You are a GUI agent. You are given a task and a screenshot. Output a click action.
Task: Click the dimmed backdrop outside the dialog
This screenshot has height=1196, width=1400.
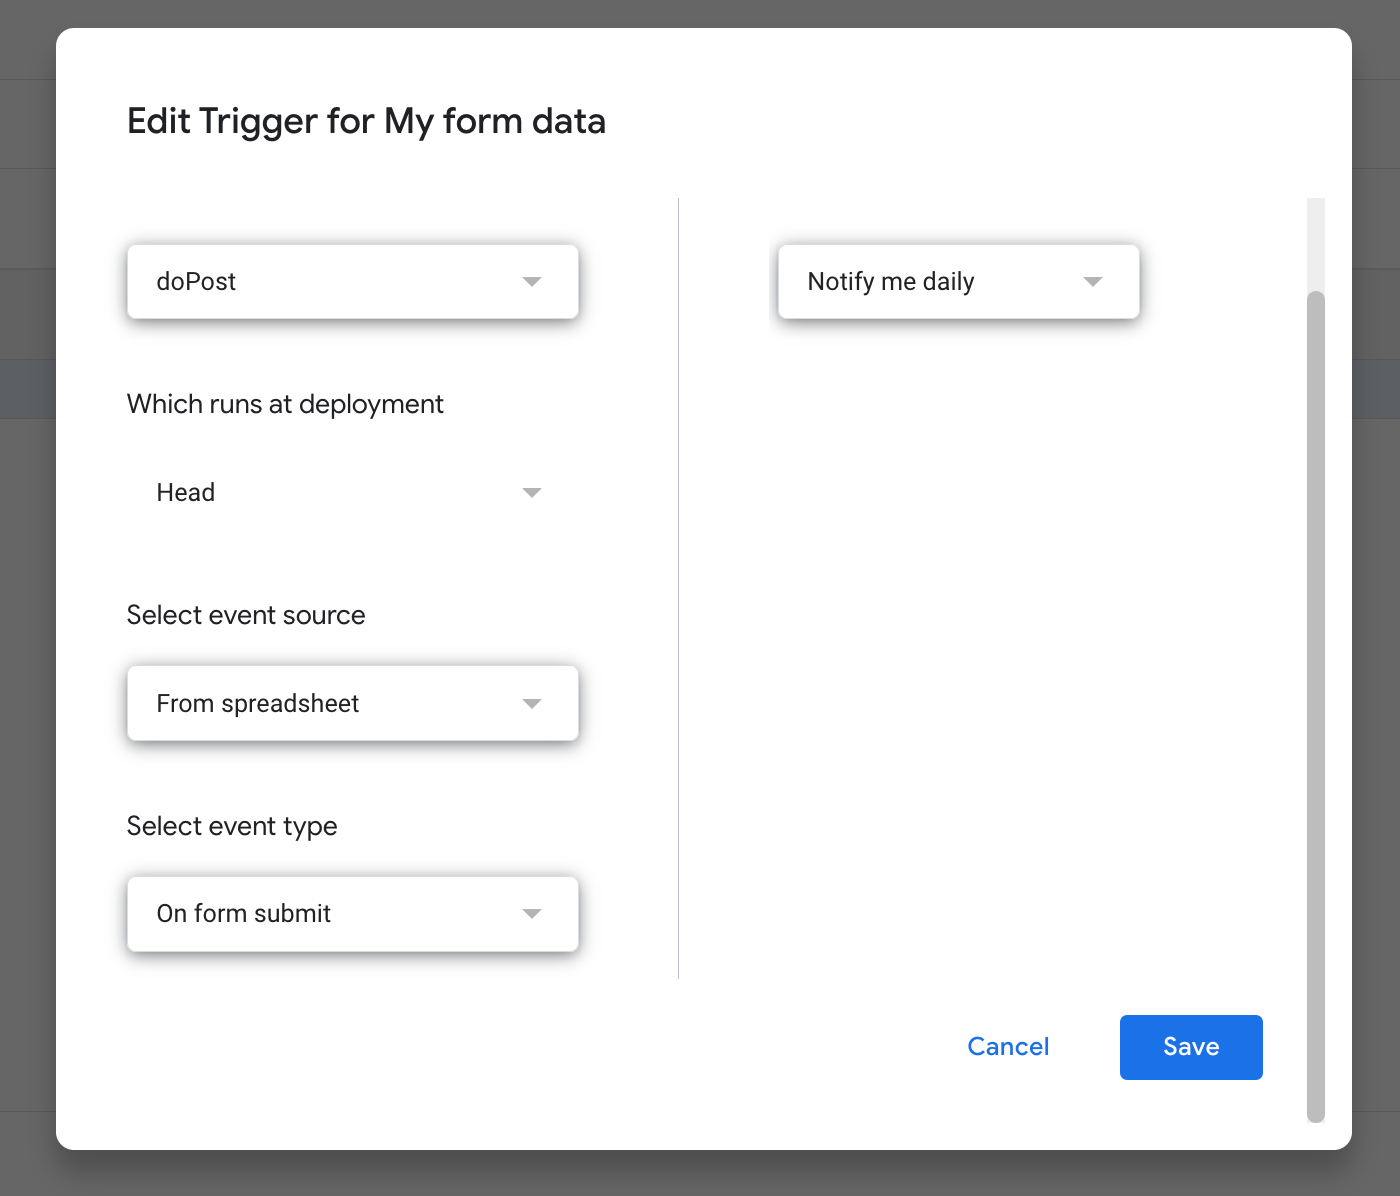point(26,600)
